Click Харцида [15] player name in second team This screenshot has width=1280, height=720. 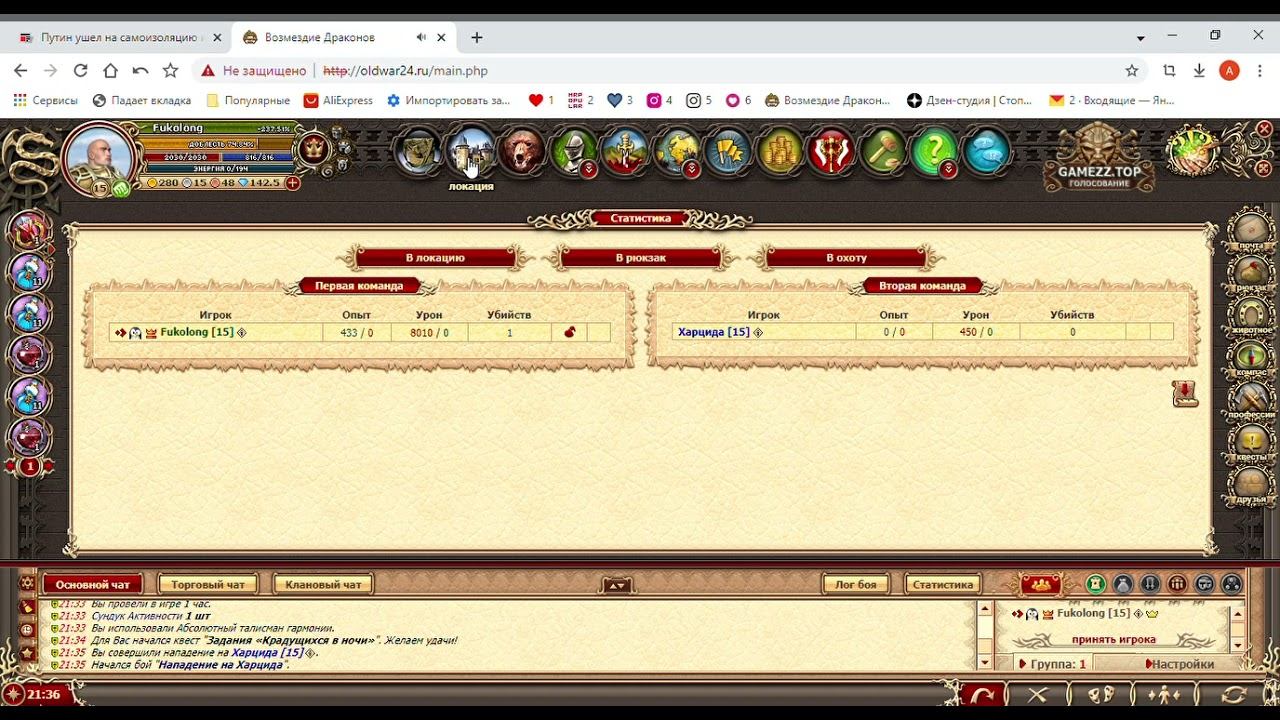point(713,332)
